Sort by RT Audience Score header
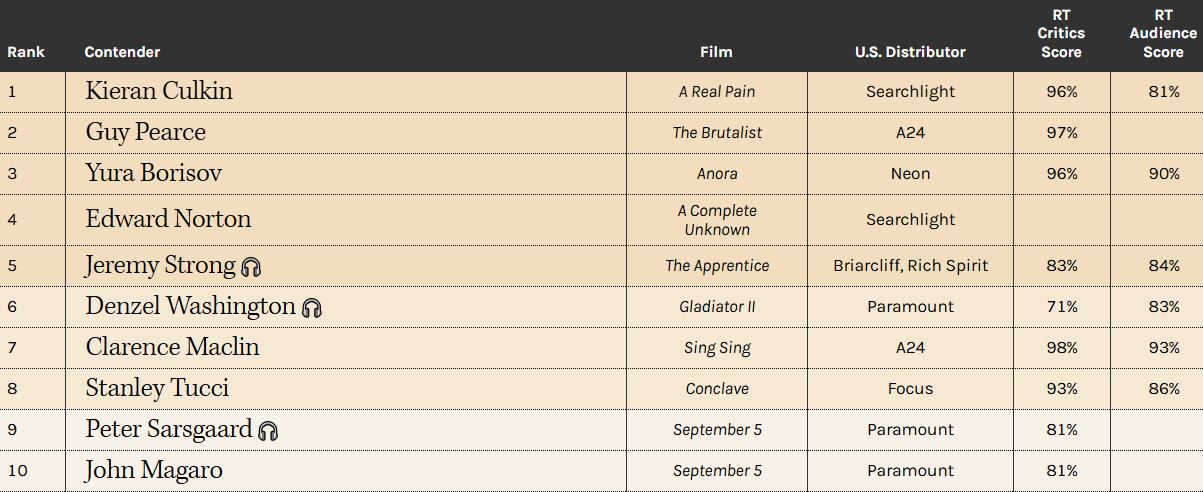 pos(1163,33)
